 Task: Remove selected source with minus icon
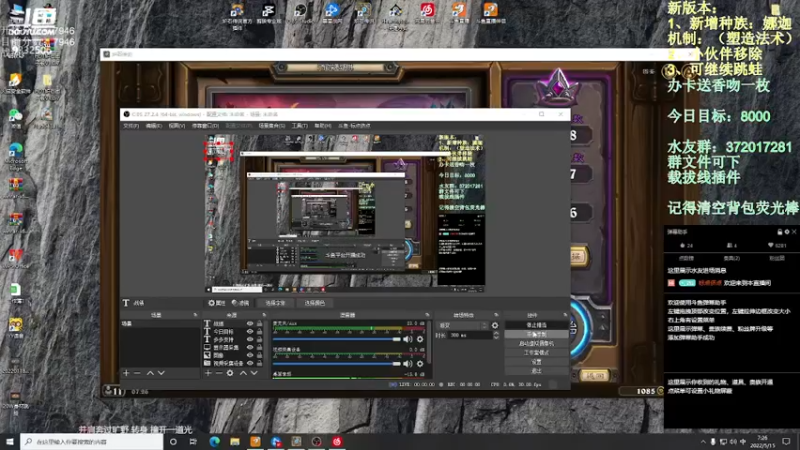[x=219, y=373]
